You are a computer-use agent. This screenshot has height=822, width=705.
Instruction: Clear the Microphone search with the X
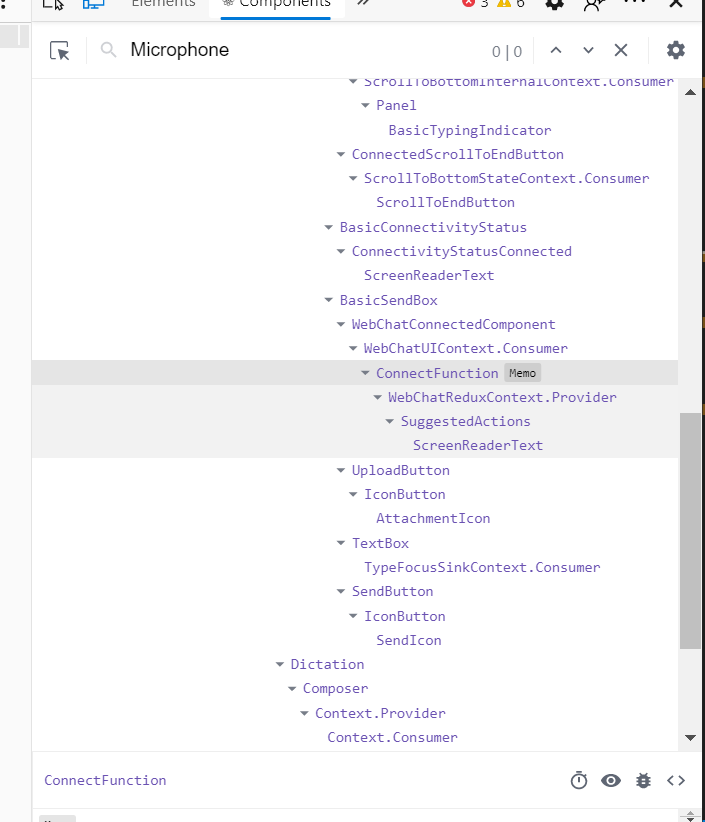621,49
